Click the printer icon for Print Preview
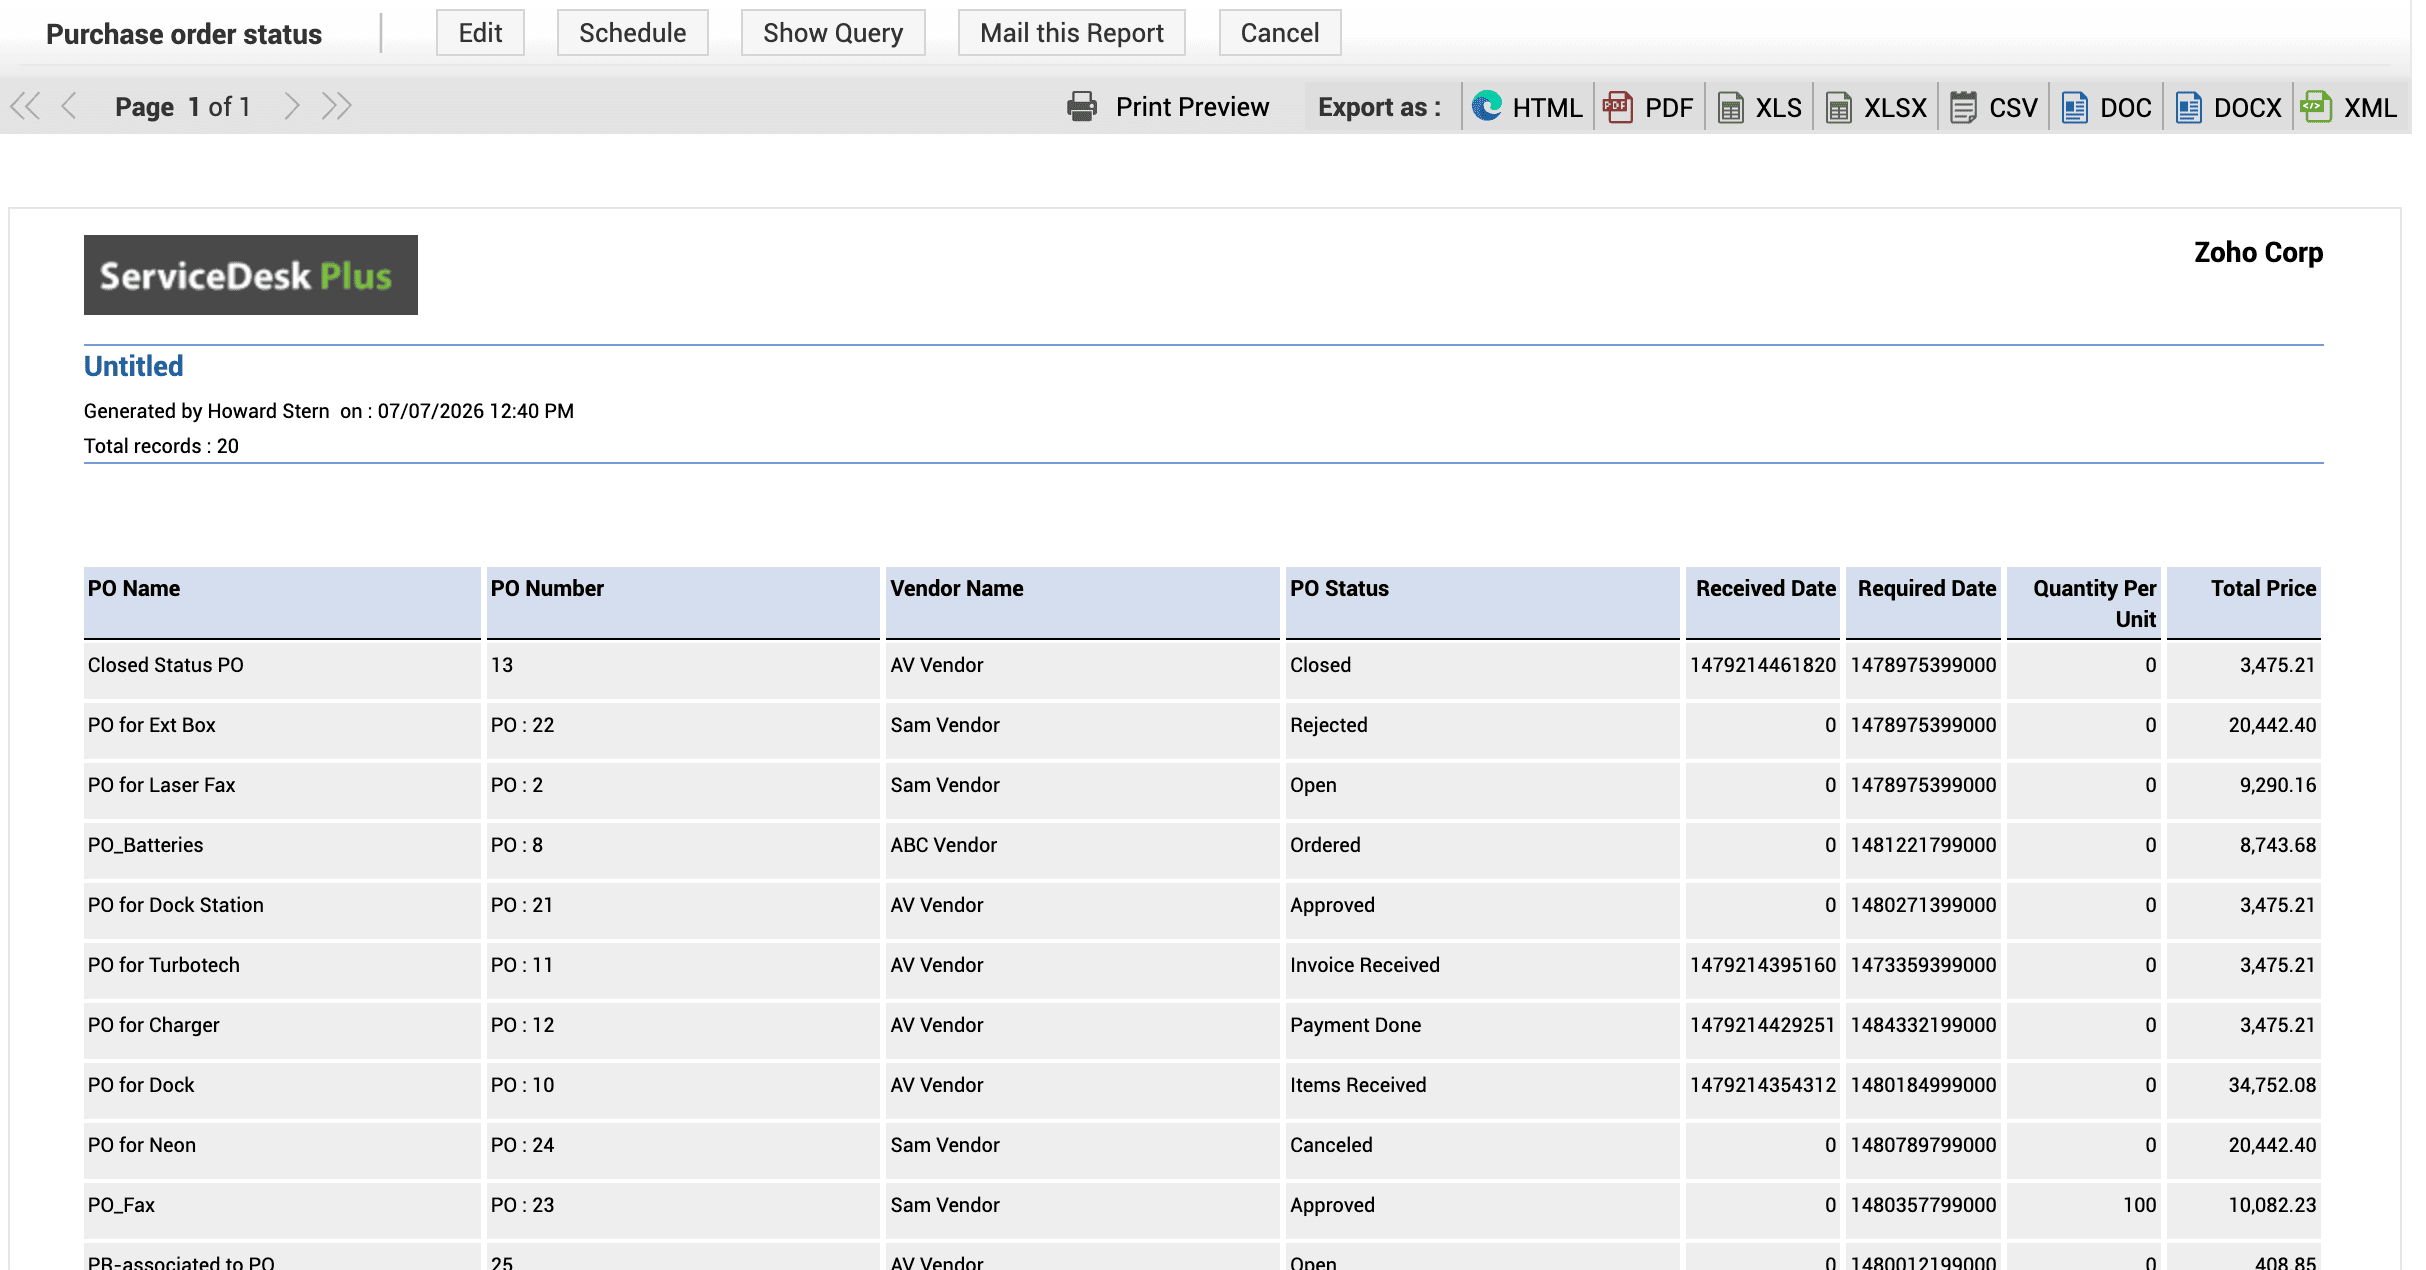This screenshot has width=2426, height=1270. pyautogui.click(x=1082, y=107)
